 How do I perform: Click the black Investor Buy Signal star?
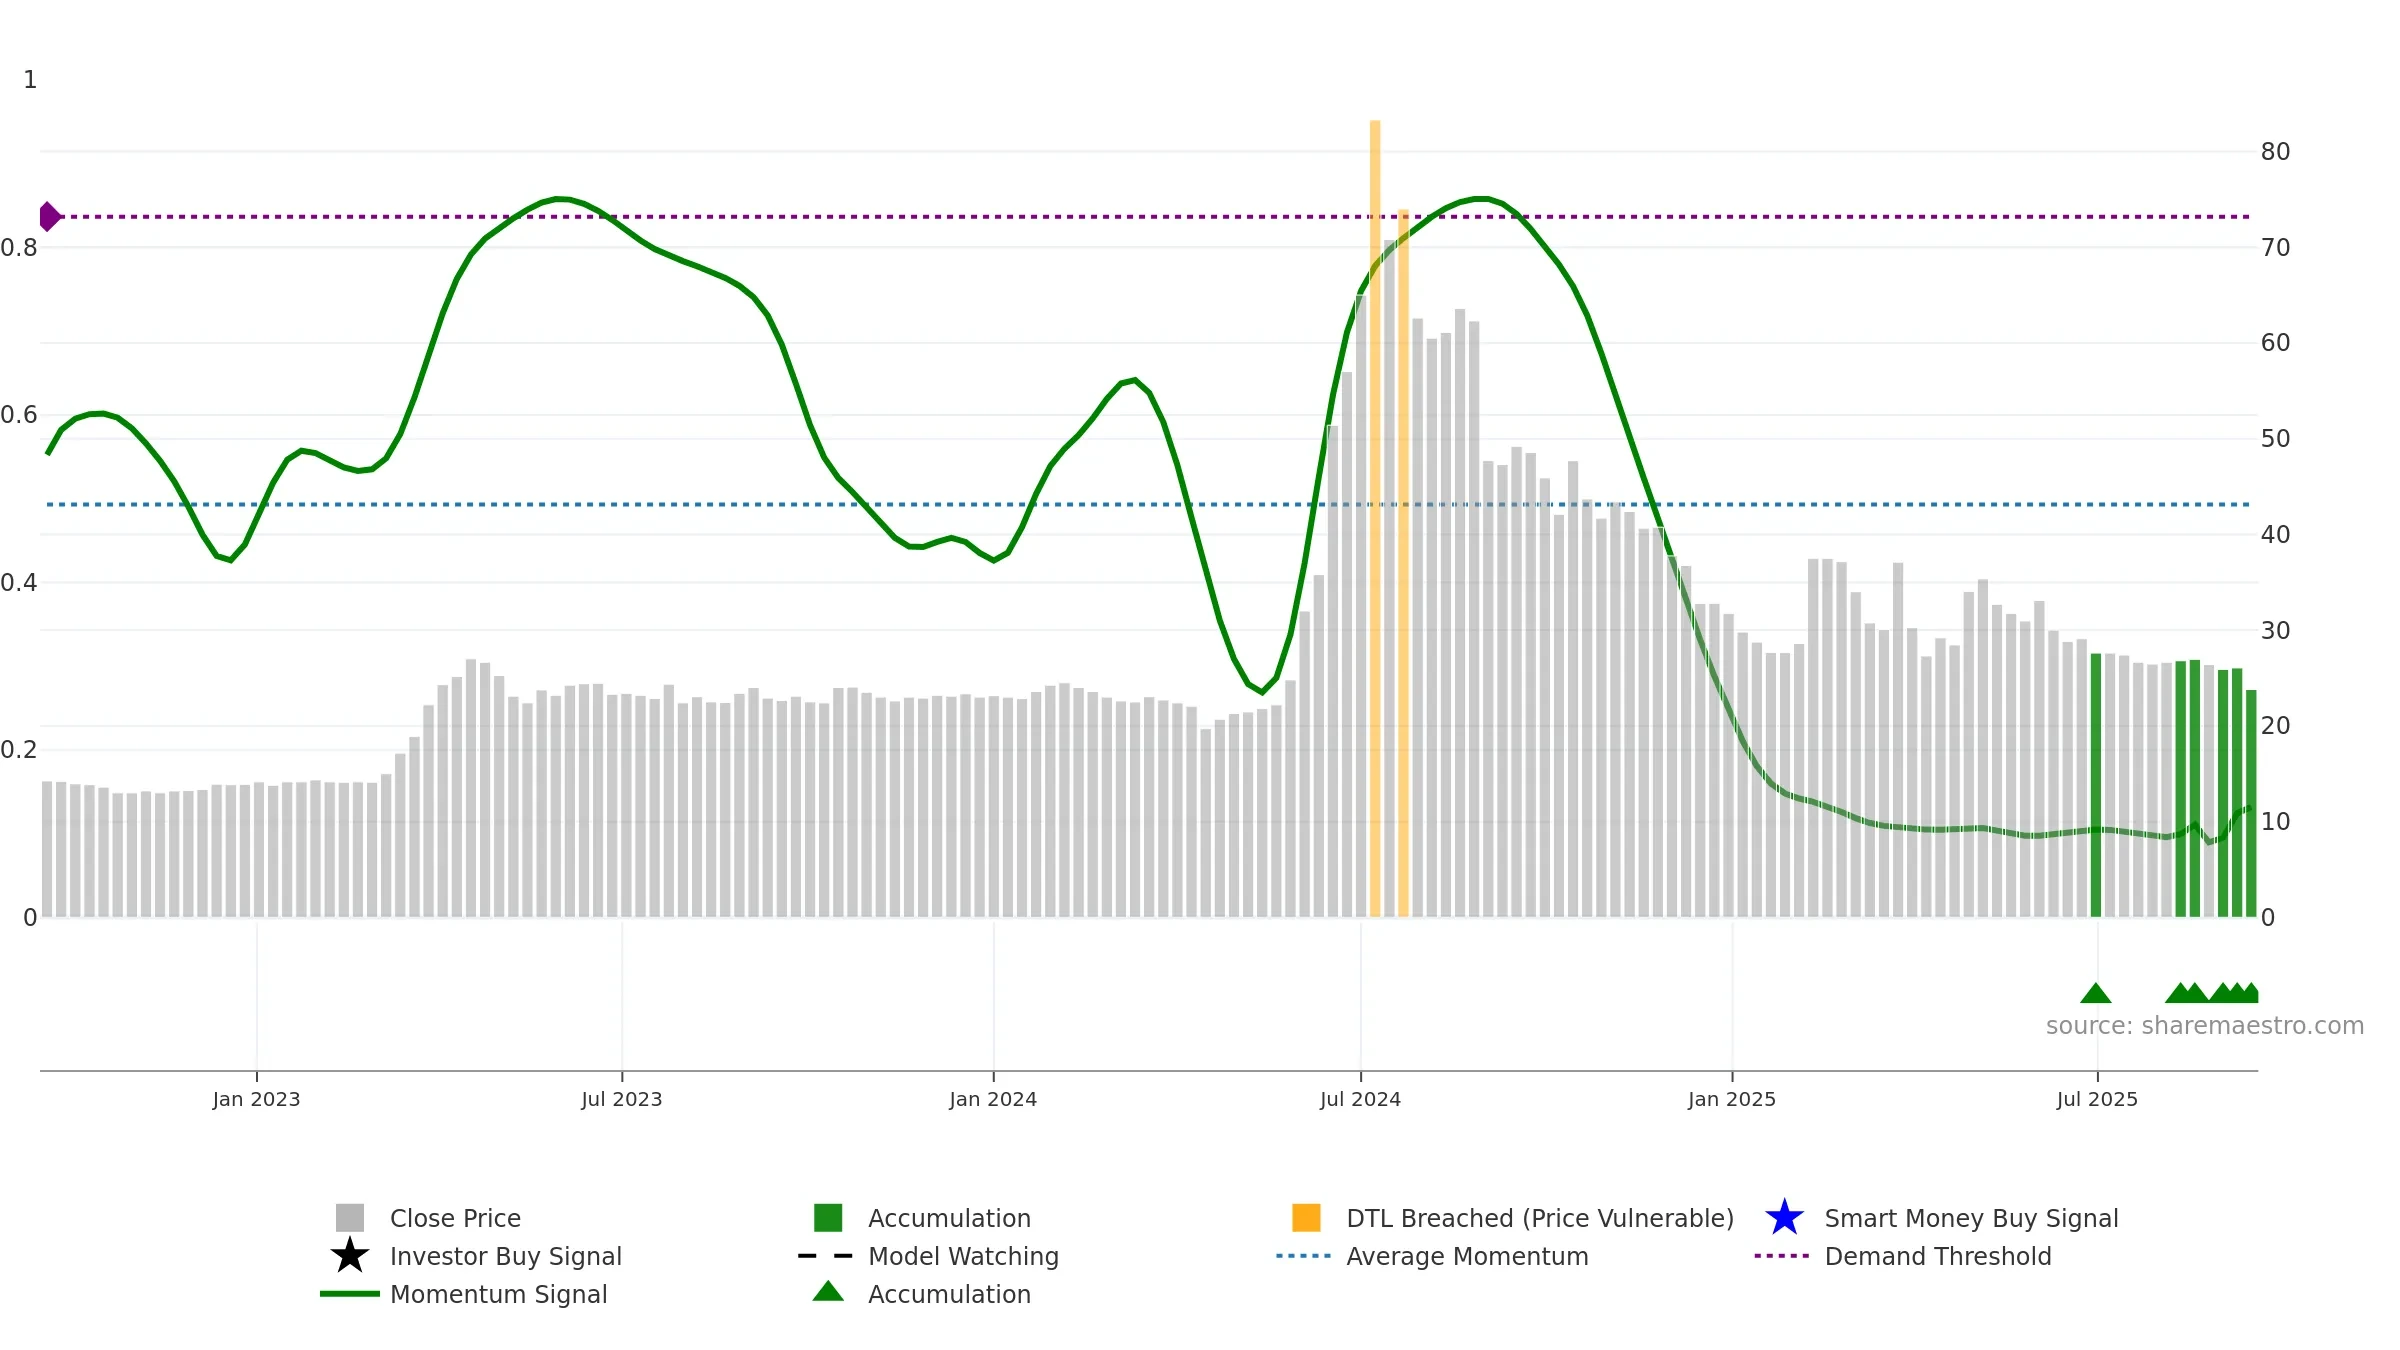pyautogui.click(x=350, y=1255)
